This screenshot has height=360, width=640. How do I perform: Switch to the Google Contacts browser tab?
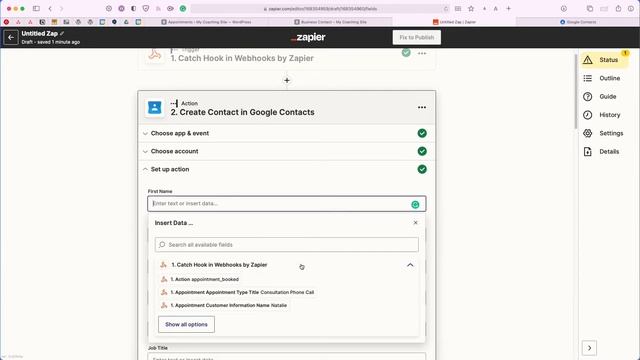[578, 22]
